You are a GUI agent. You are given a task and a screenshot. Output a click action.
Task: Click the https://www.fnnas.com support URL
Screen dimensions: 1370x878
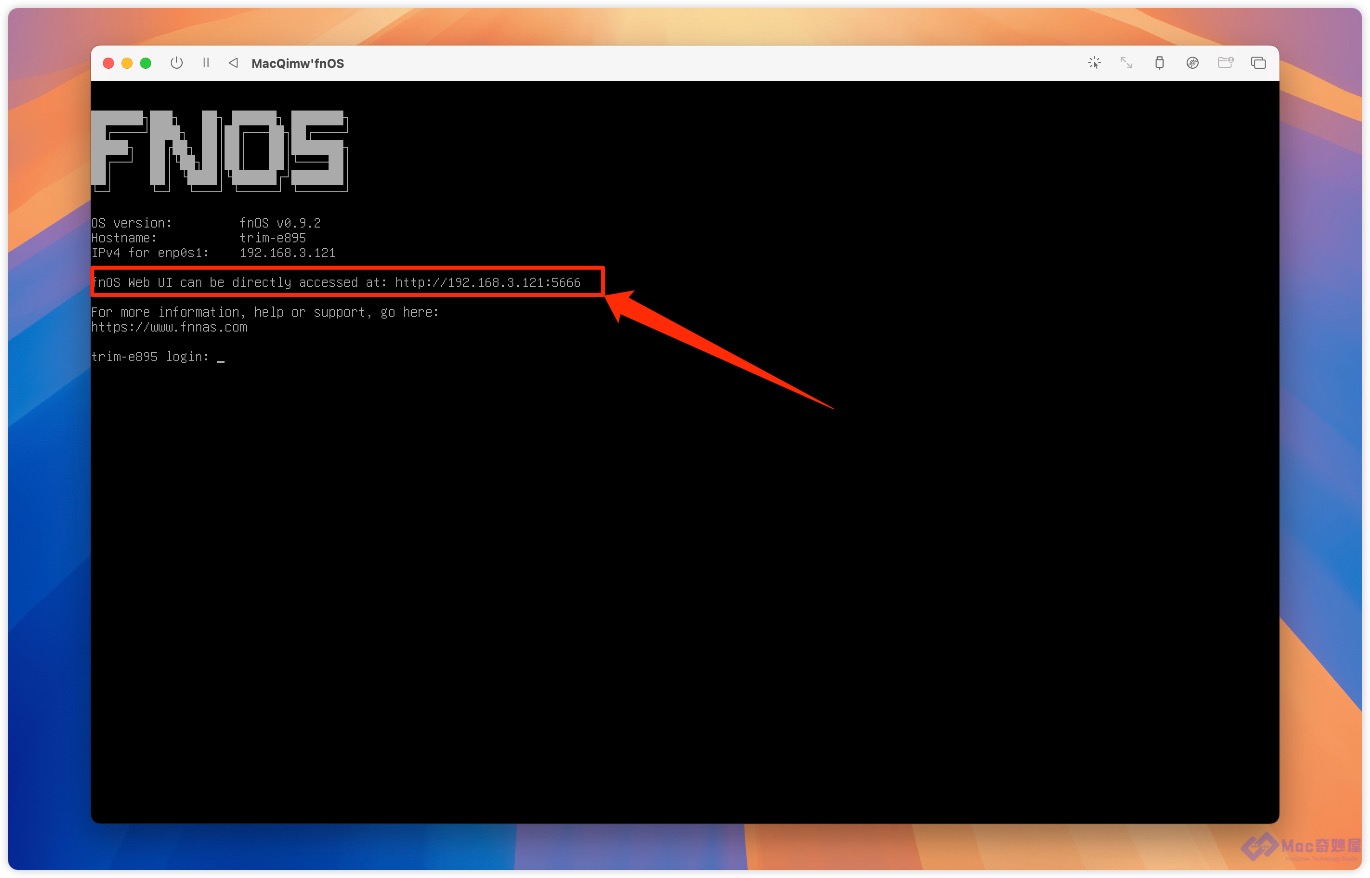[x=169, y=327]
